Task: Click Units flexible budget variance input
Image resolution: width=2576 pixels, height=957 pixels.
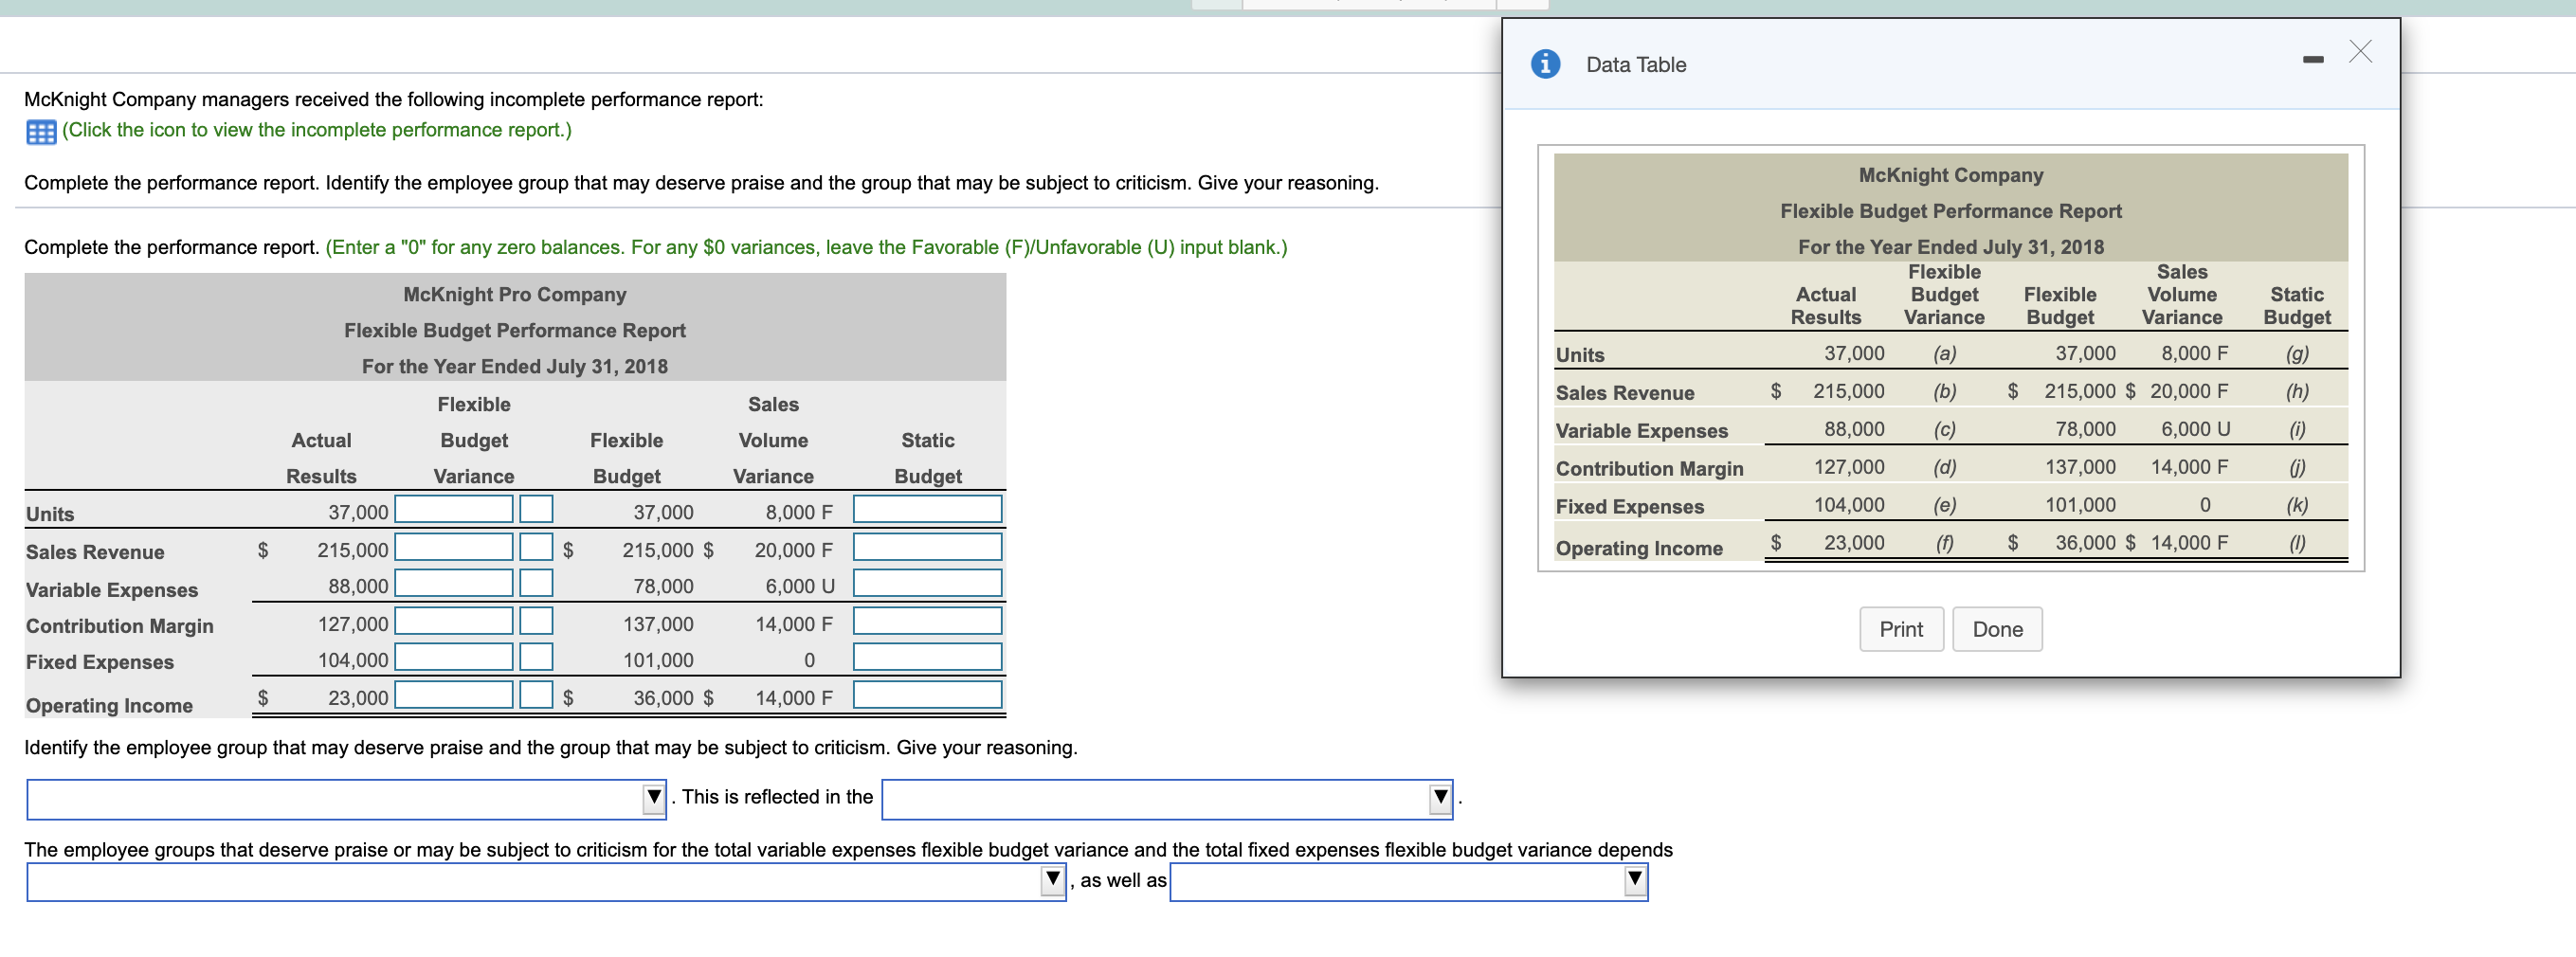Action: point(454,509)
